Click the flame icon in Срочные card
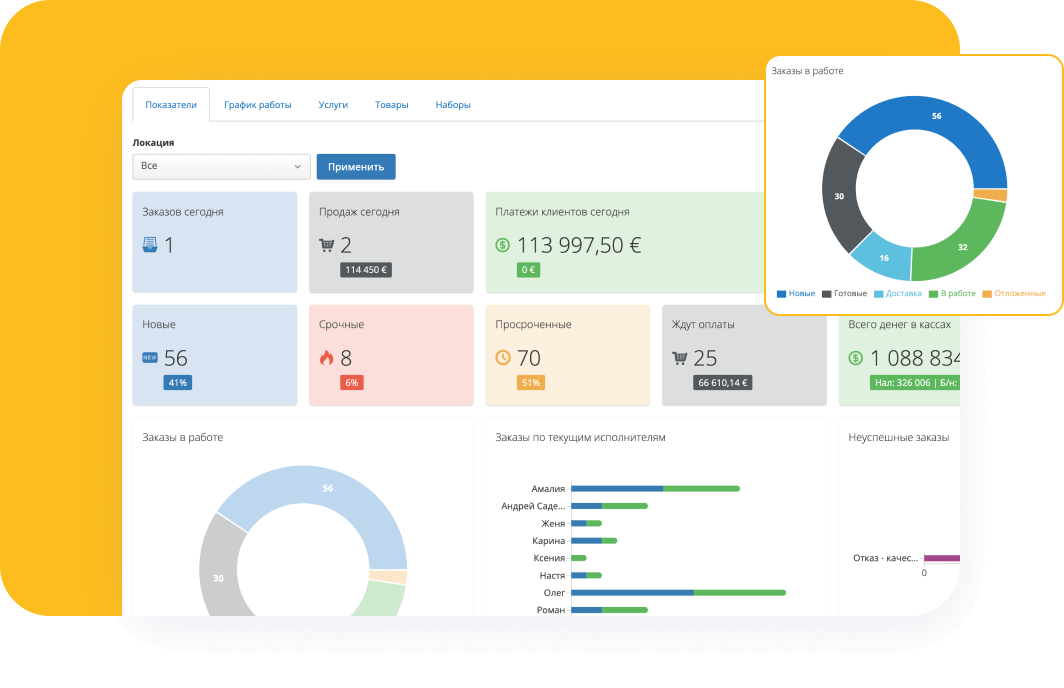 [326, 357]
